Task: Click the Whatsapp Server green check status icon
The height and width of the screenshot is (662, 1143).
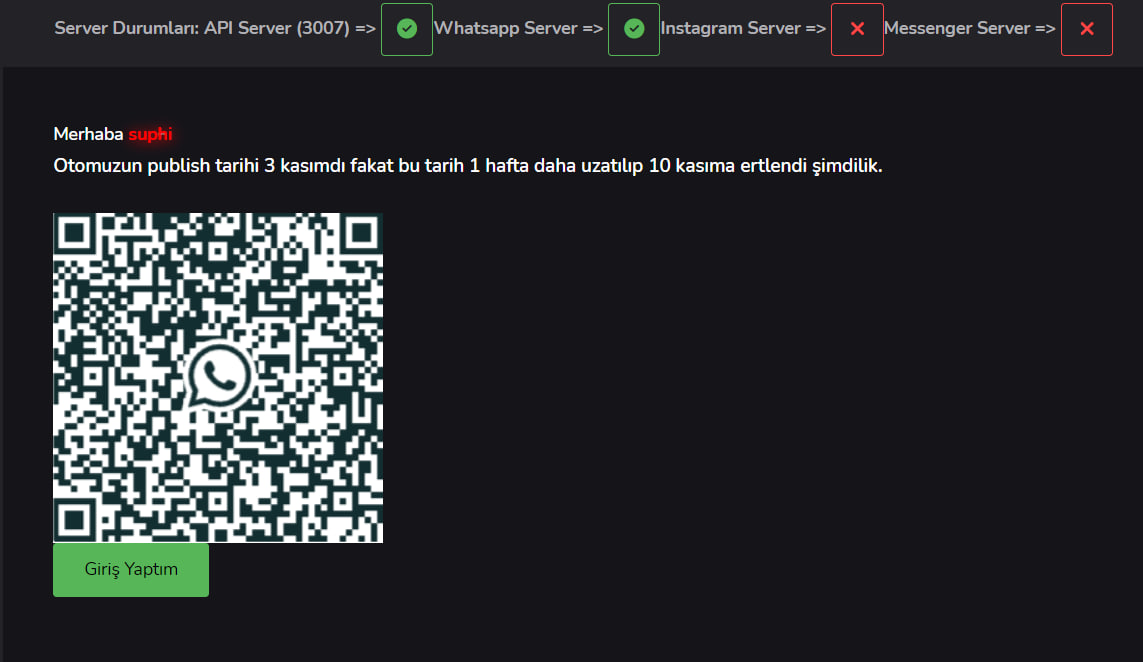Action: 634,29
